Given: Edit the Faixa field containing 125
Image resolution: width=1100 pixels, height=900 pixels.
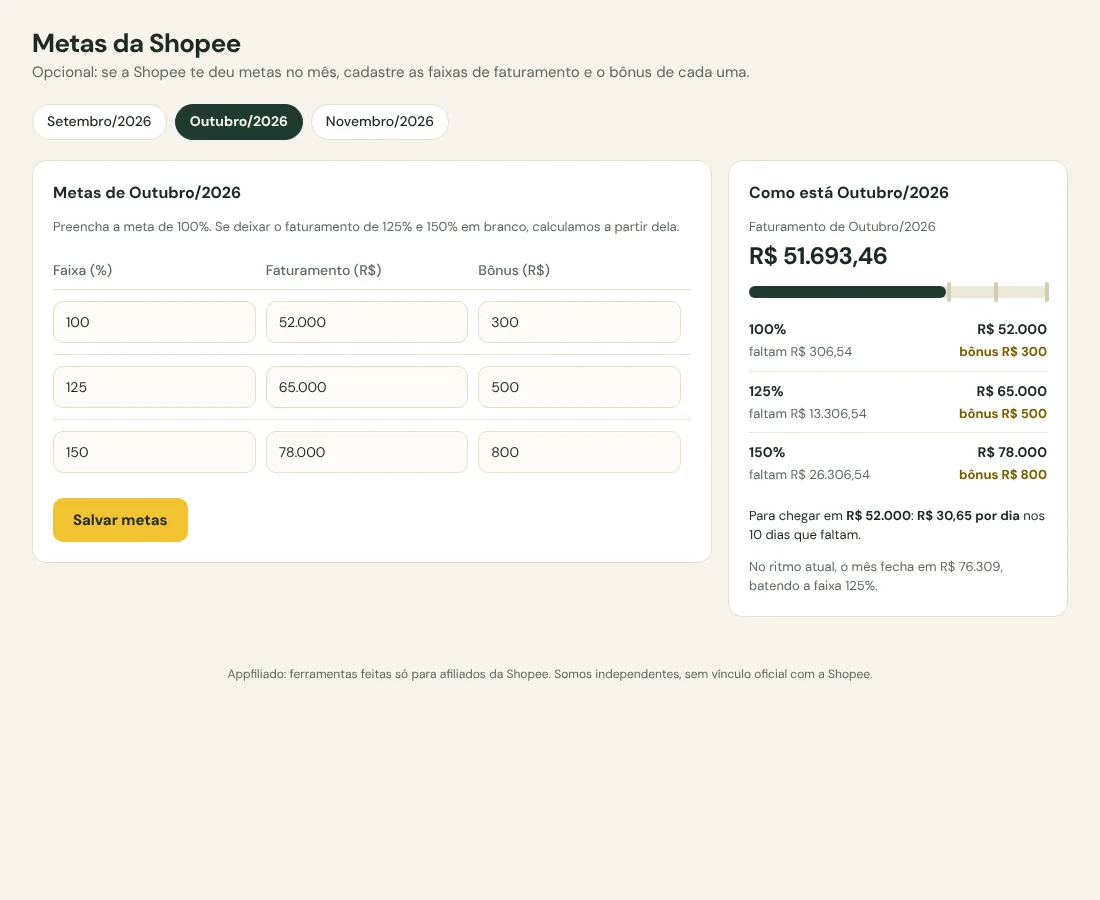Looking at the screenshot, I should 154,387.
